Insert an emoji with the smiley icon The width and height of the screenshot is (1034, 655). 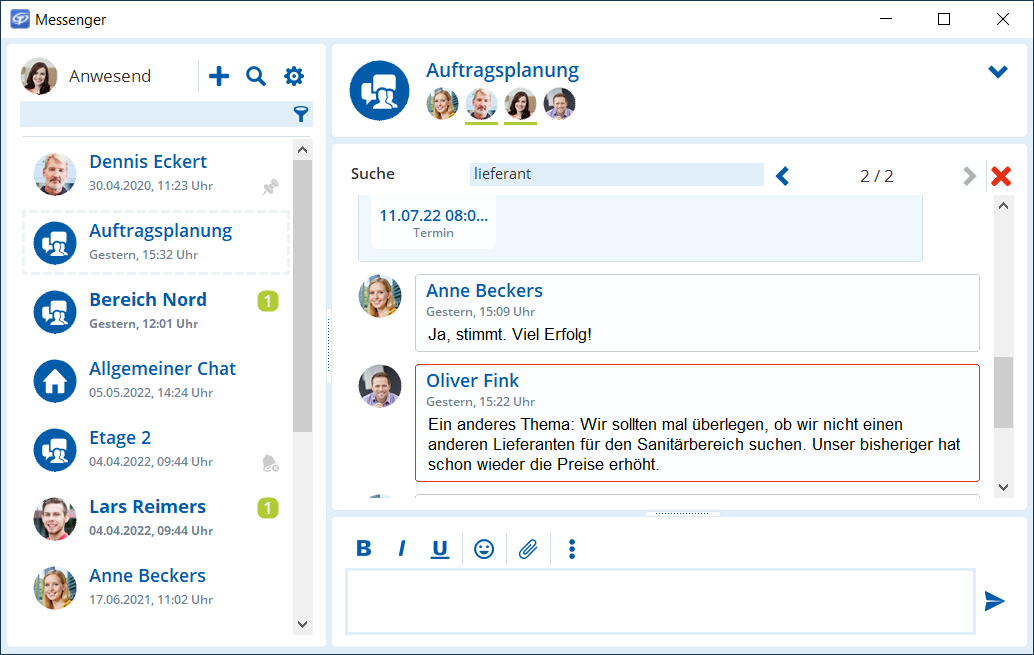484,548
